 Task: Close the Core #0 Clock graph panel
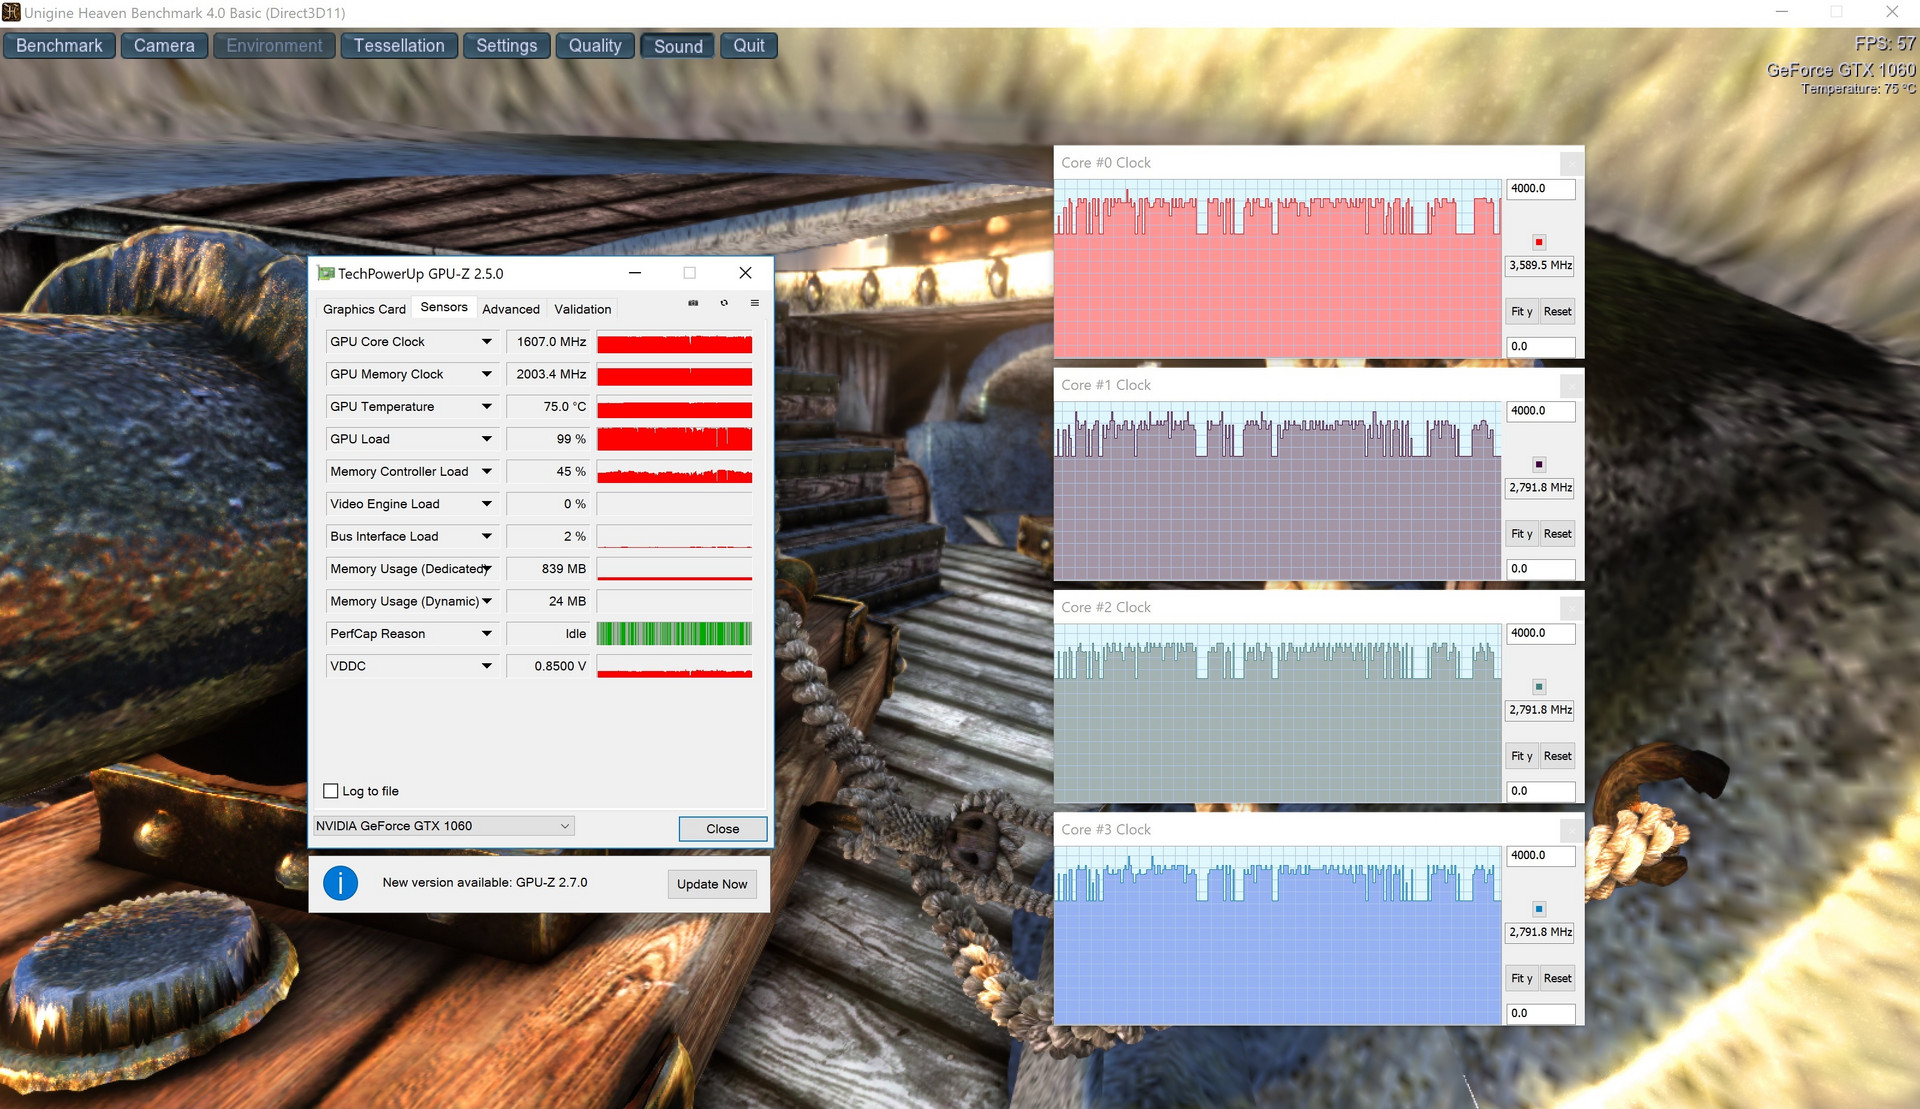(x=1571, y=163)
